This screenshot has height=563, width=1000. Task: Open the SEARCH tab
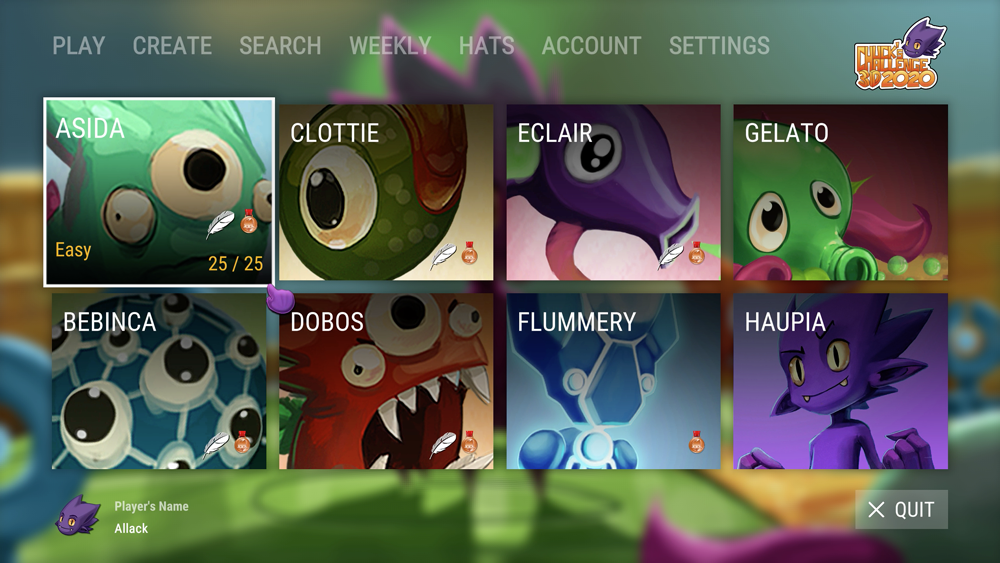click(x=280, y=46)
